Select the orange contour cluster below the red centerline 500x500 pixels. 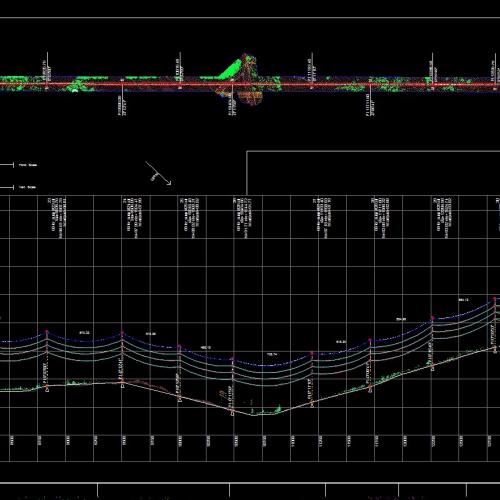pos(249,96)
